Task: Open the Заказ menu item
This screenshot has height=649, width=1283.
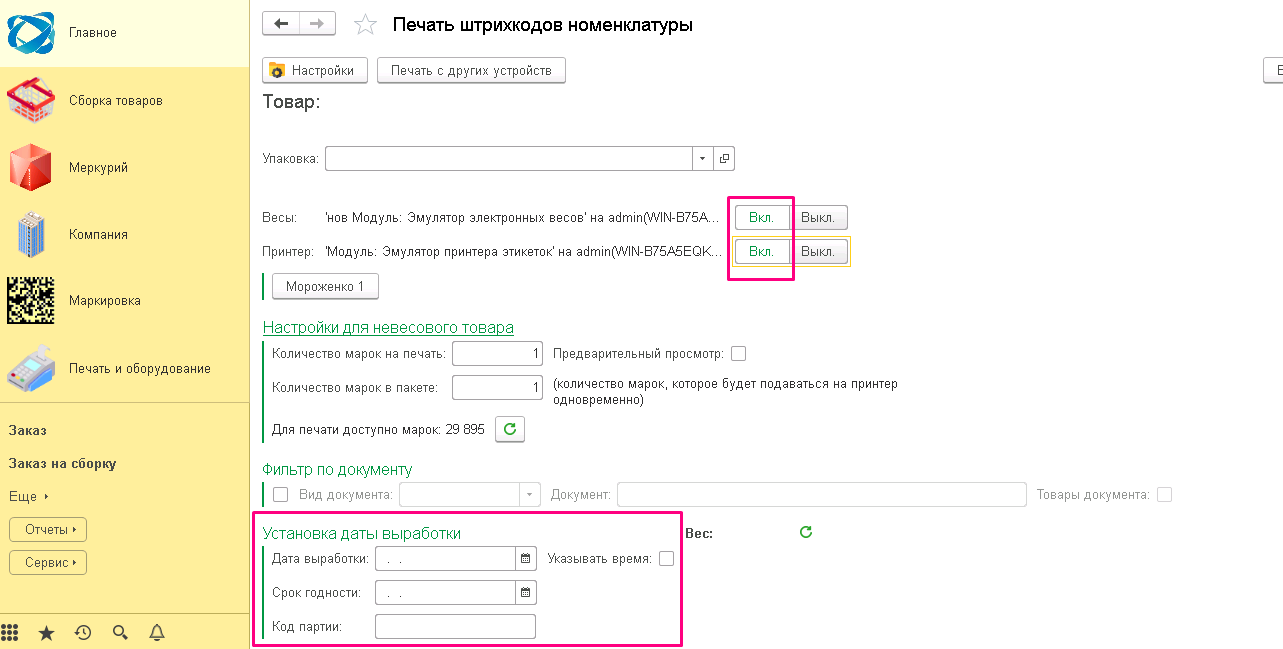Action: click(28, 430)
